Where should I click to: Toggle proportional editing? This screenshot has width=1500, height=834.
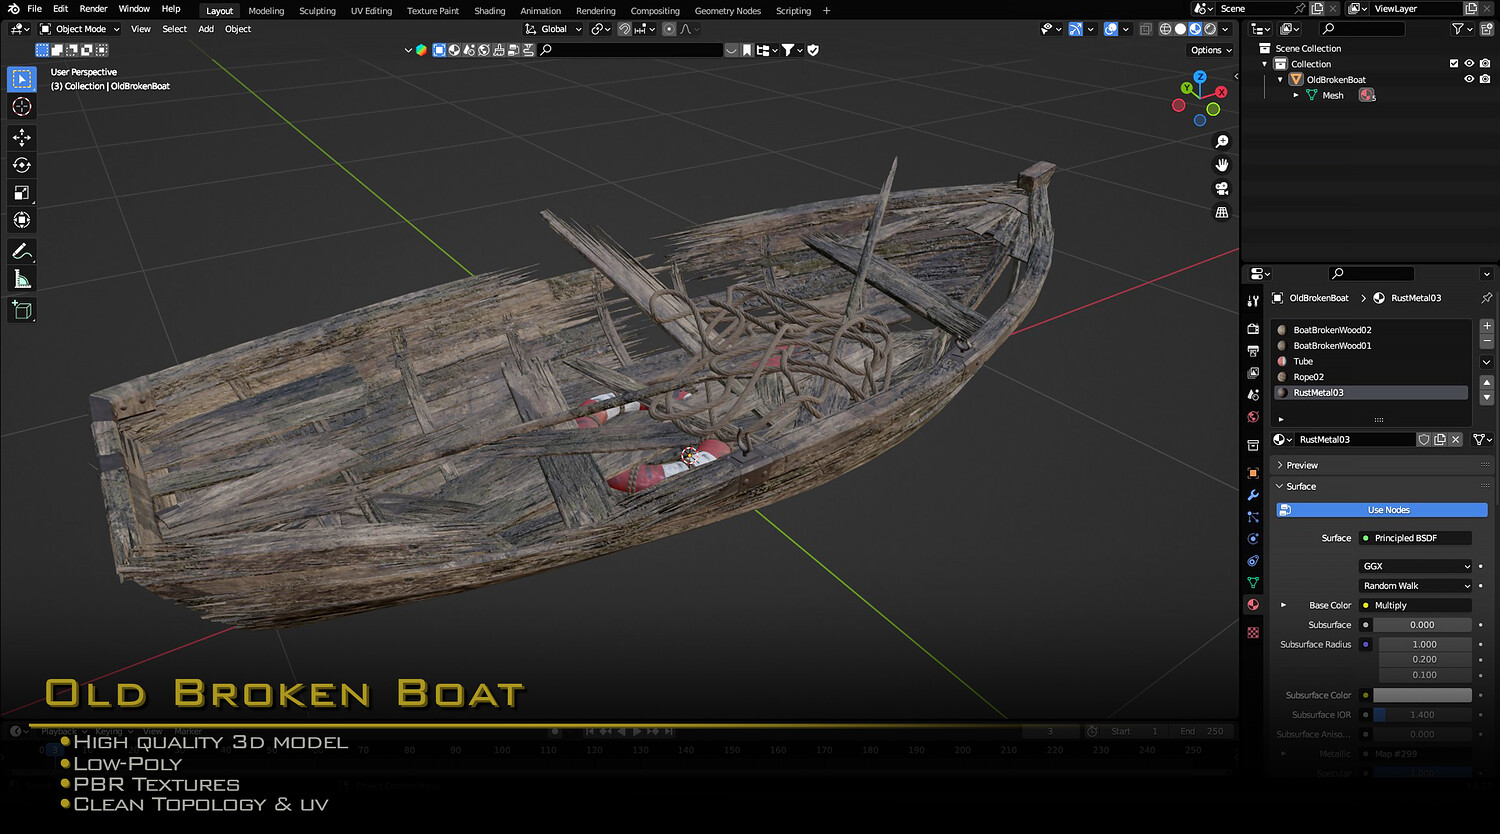669,29
